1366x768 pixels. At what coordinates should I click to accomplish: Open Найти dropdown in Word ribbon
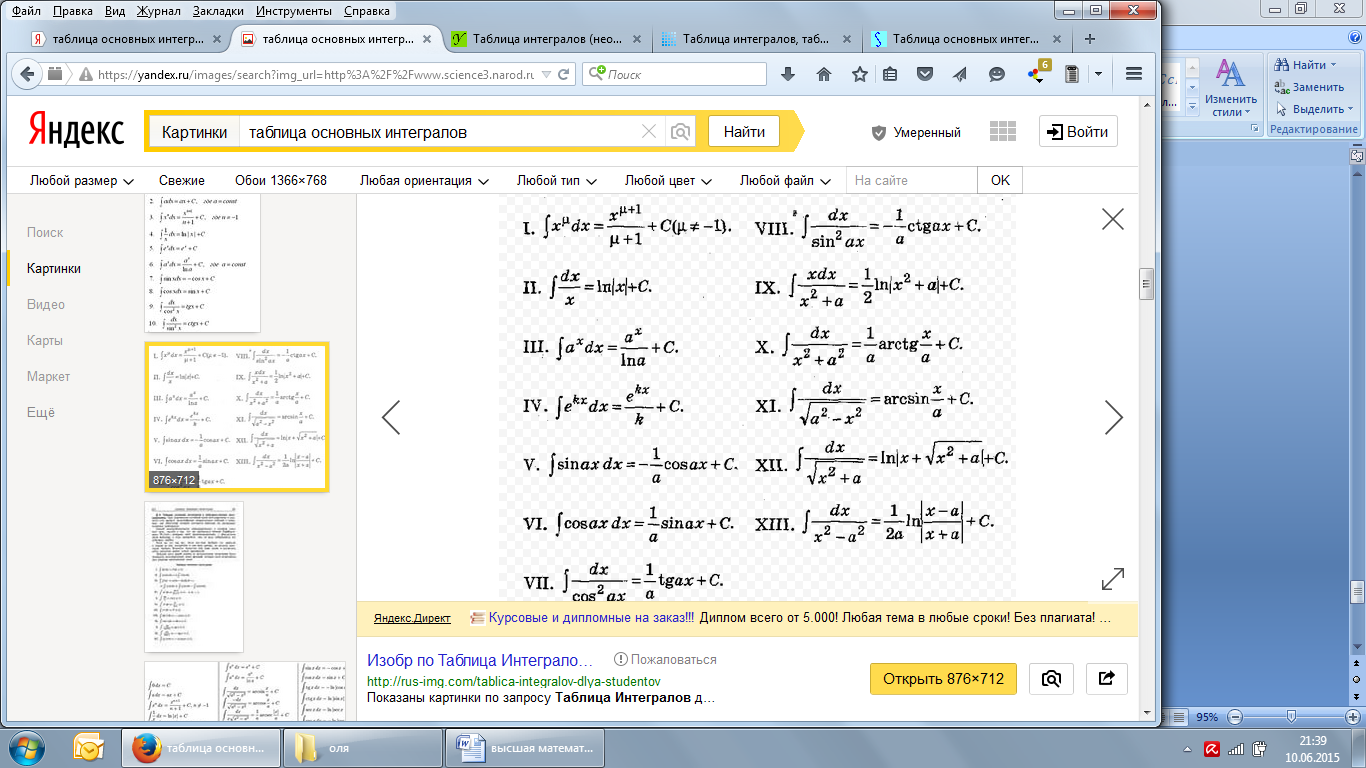tap(1306, 65)
